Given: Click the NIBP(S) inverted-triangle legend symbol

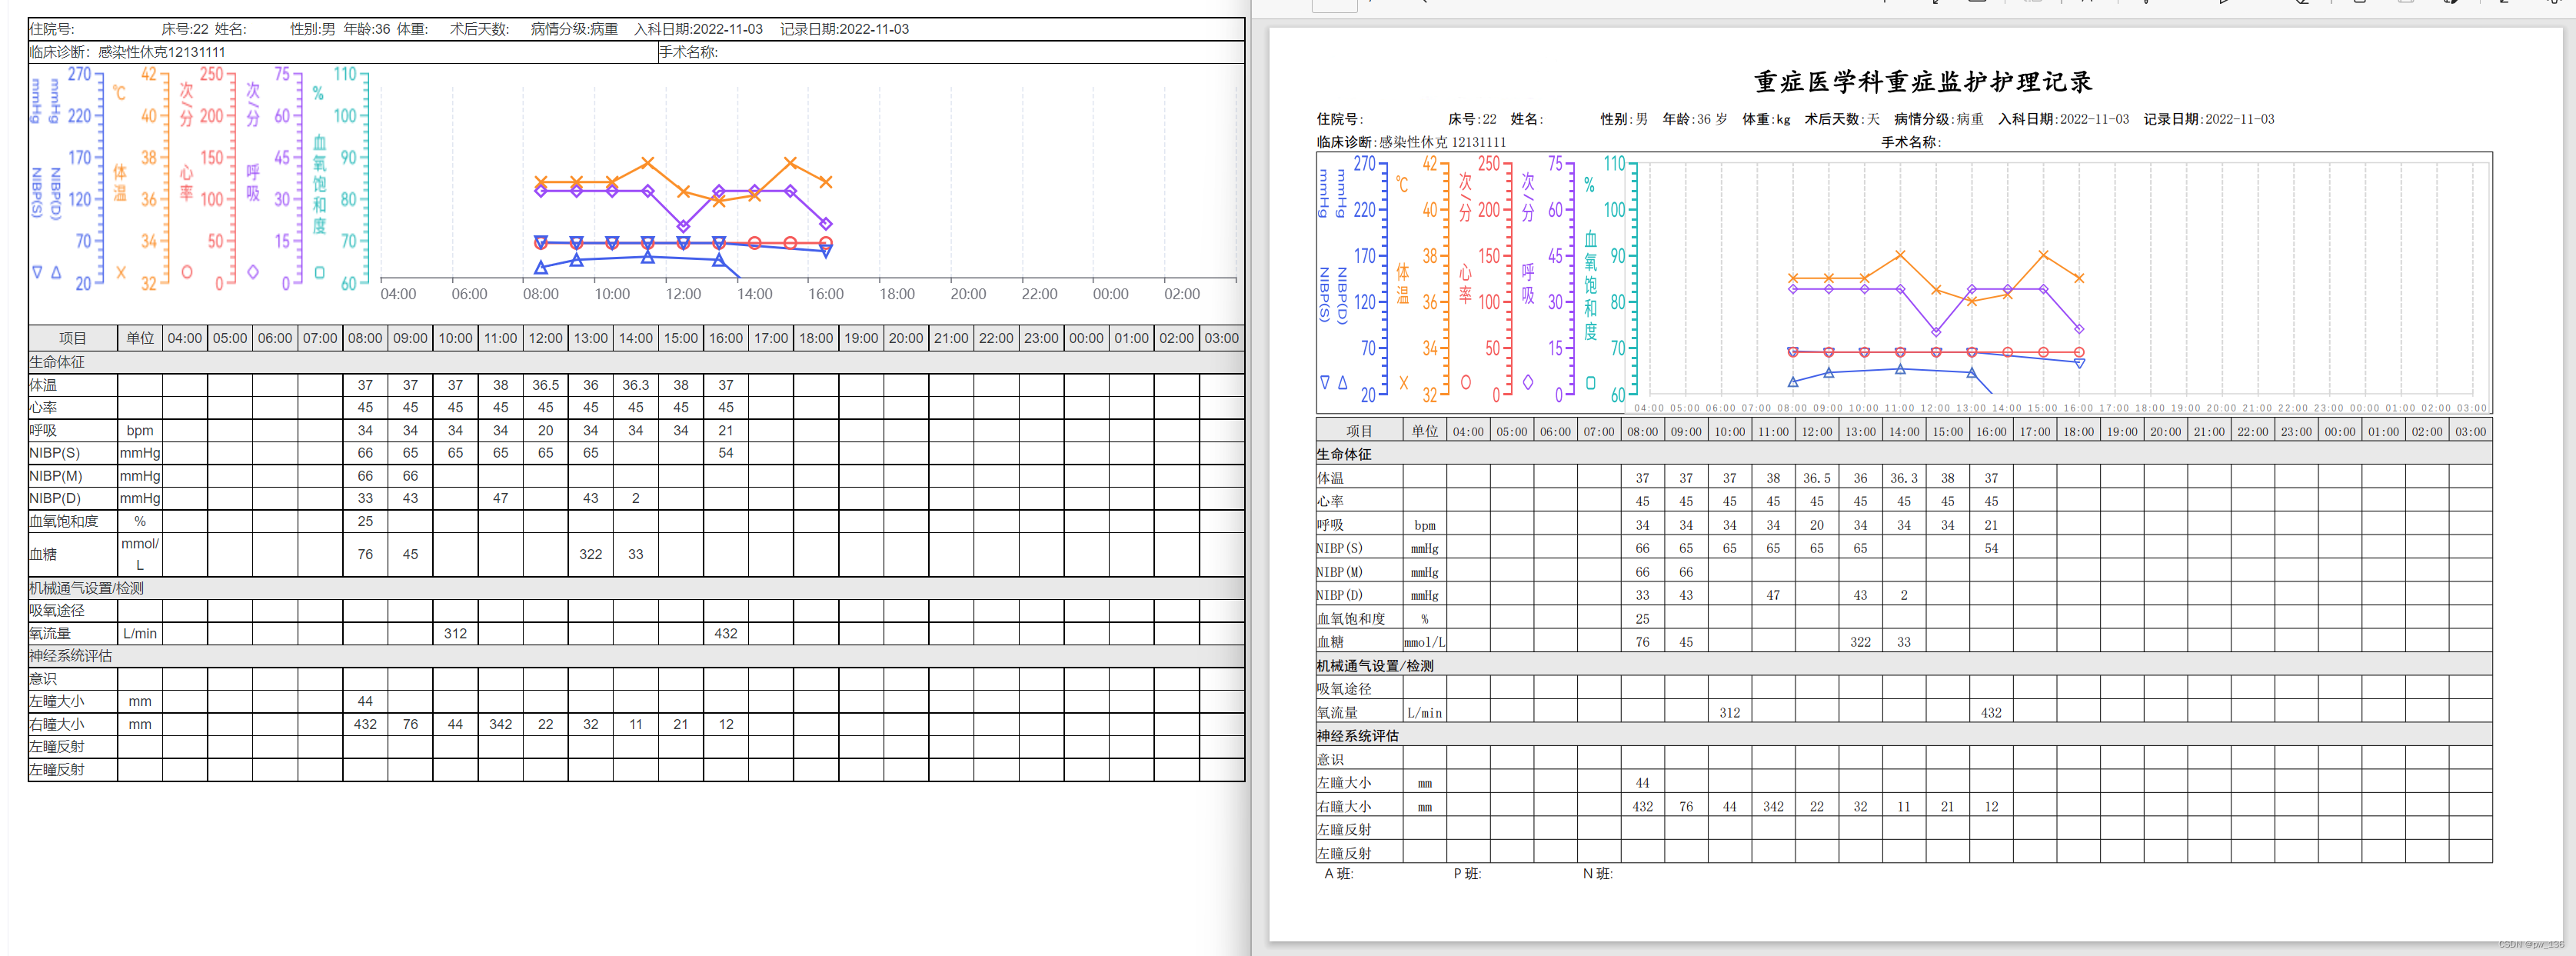Looking at the screenshot, I should pos(37,272).
